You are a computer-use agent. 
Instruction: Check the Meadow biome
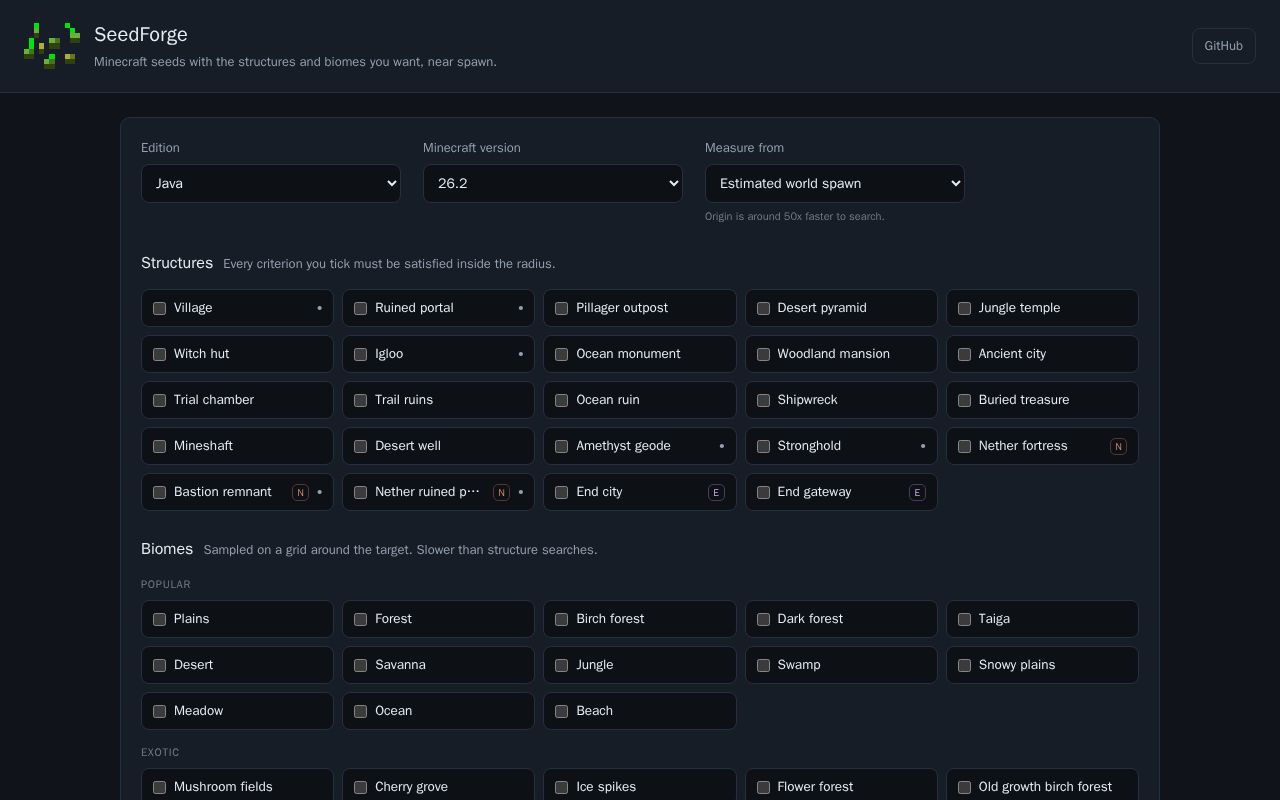(x=159, y=711)
